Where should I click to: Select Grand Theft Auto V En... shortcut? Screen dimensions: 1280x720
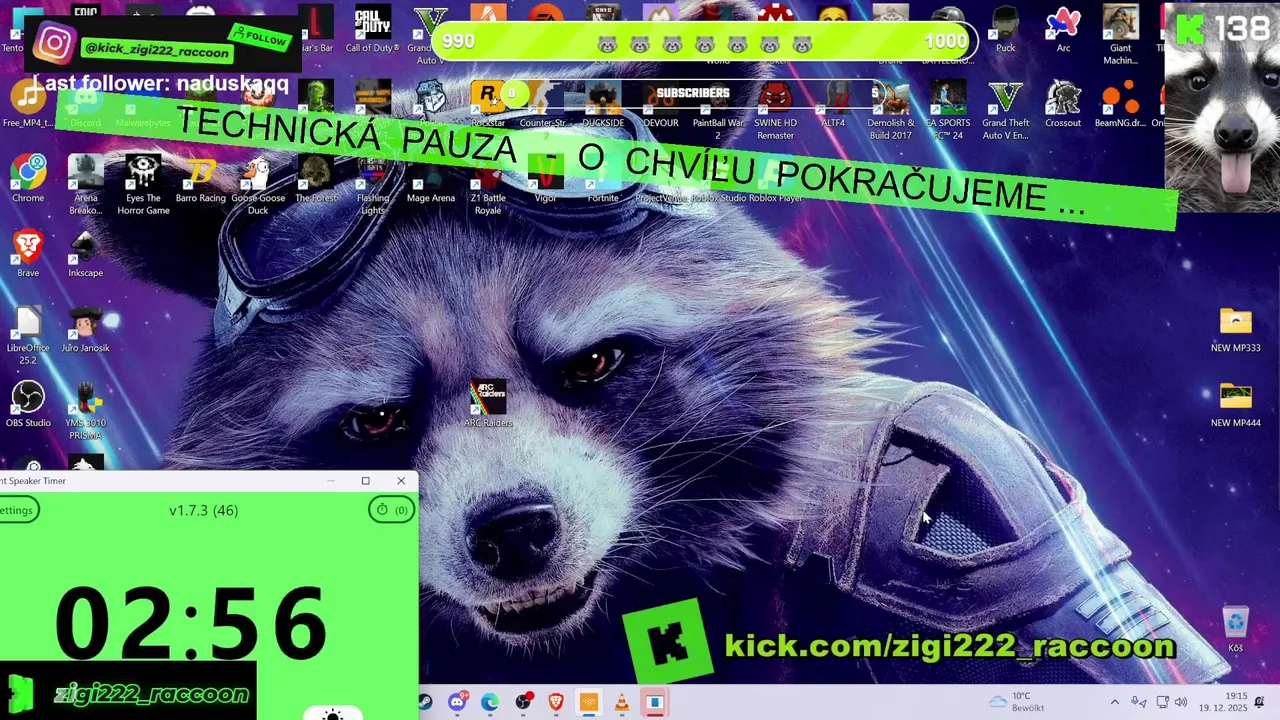coord(1005,110)
